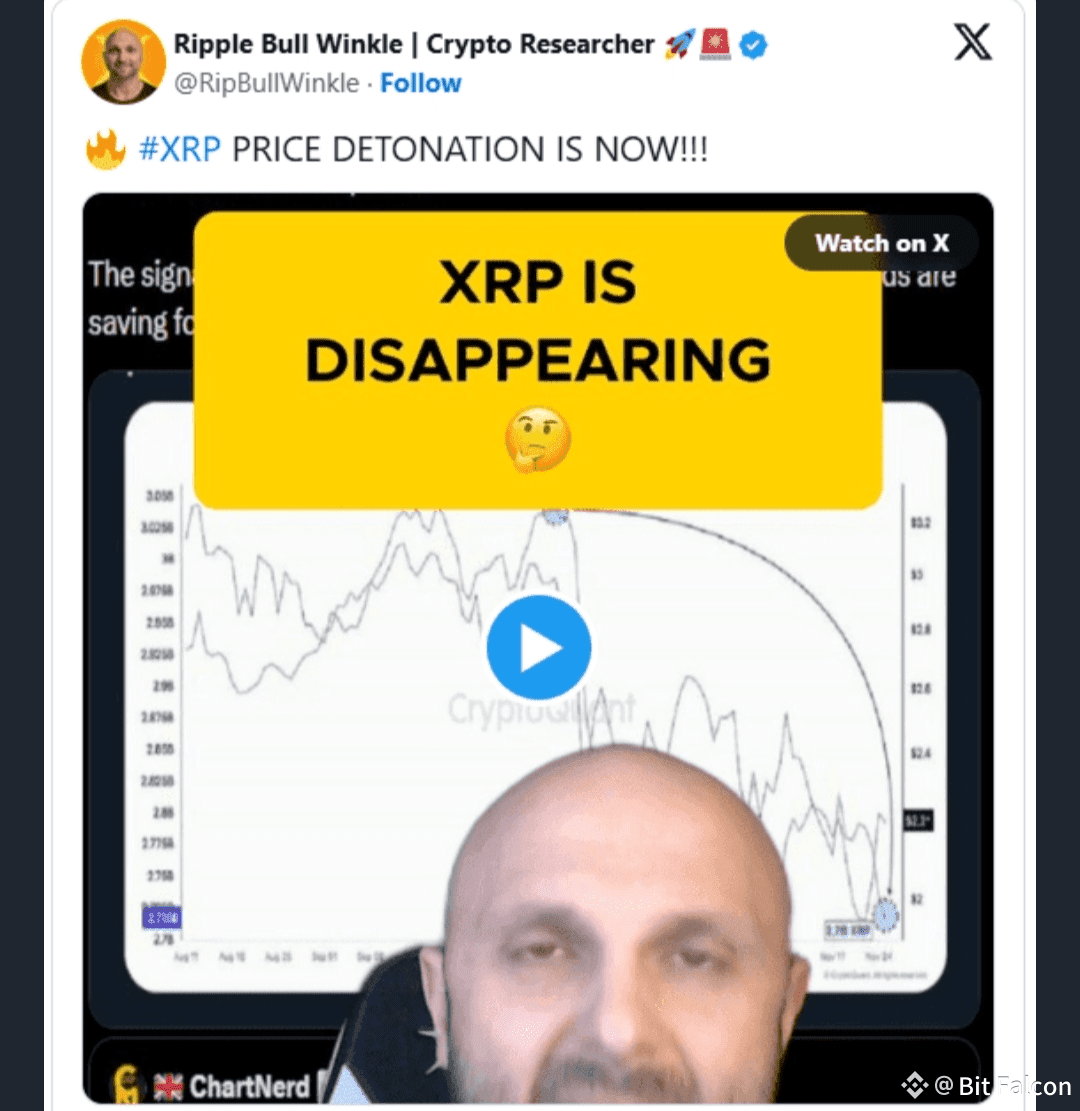Click the blue verified badge
The image size is (1080, 1111).
coord(753,45)
